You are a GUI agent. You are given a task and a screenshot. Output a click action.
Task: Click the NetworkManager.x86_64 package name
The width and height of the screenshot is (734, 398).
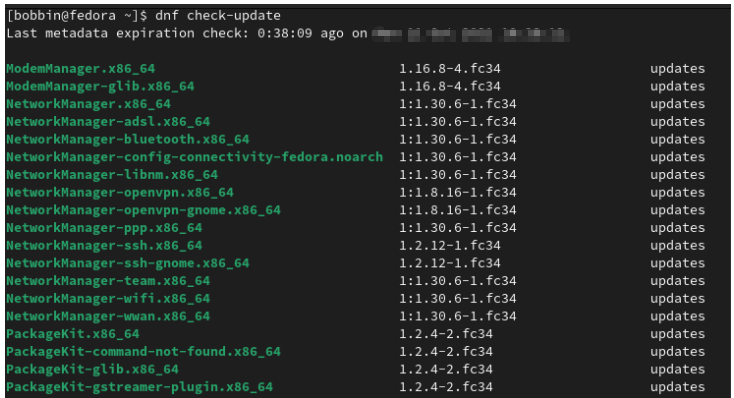88,104
